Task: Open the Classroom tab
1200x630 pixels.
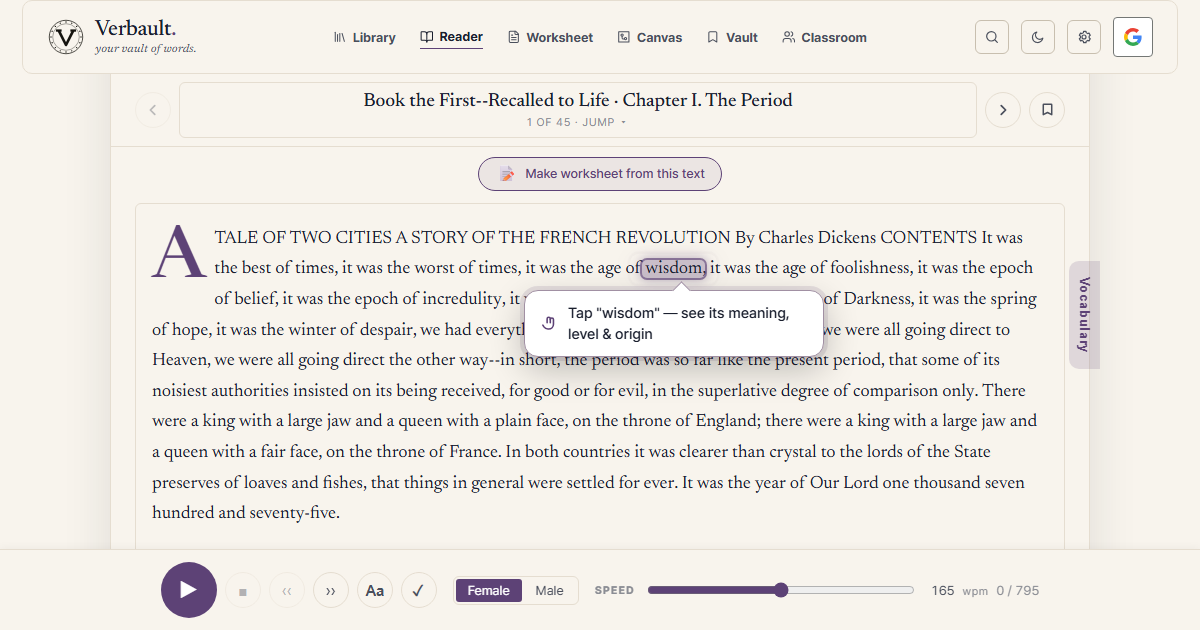Action: click(824, 37)
